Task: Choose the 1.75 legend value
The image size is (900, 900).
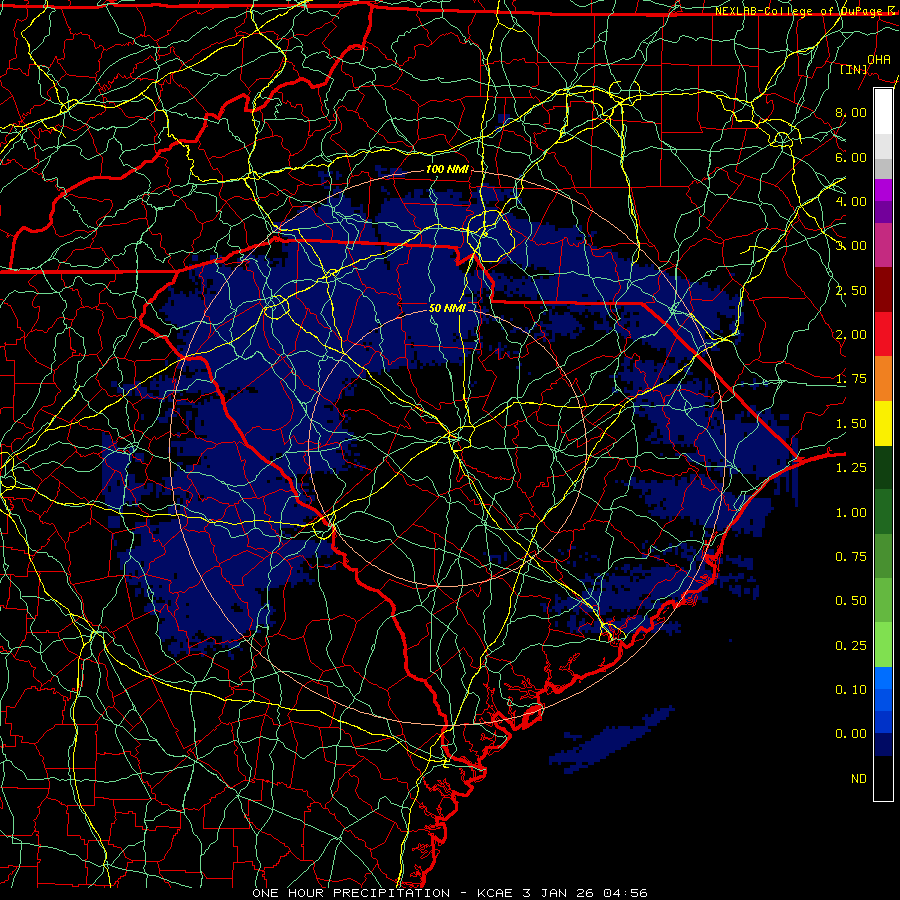Action: click(x=851, y=379)
